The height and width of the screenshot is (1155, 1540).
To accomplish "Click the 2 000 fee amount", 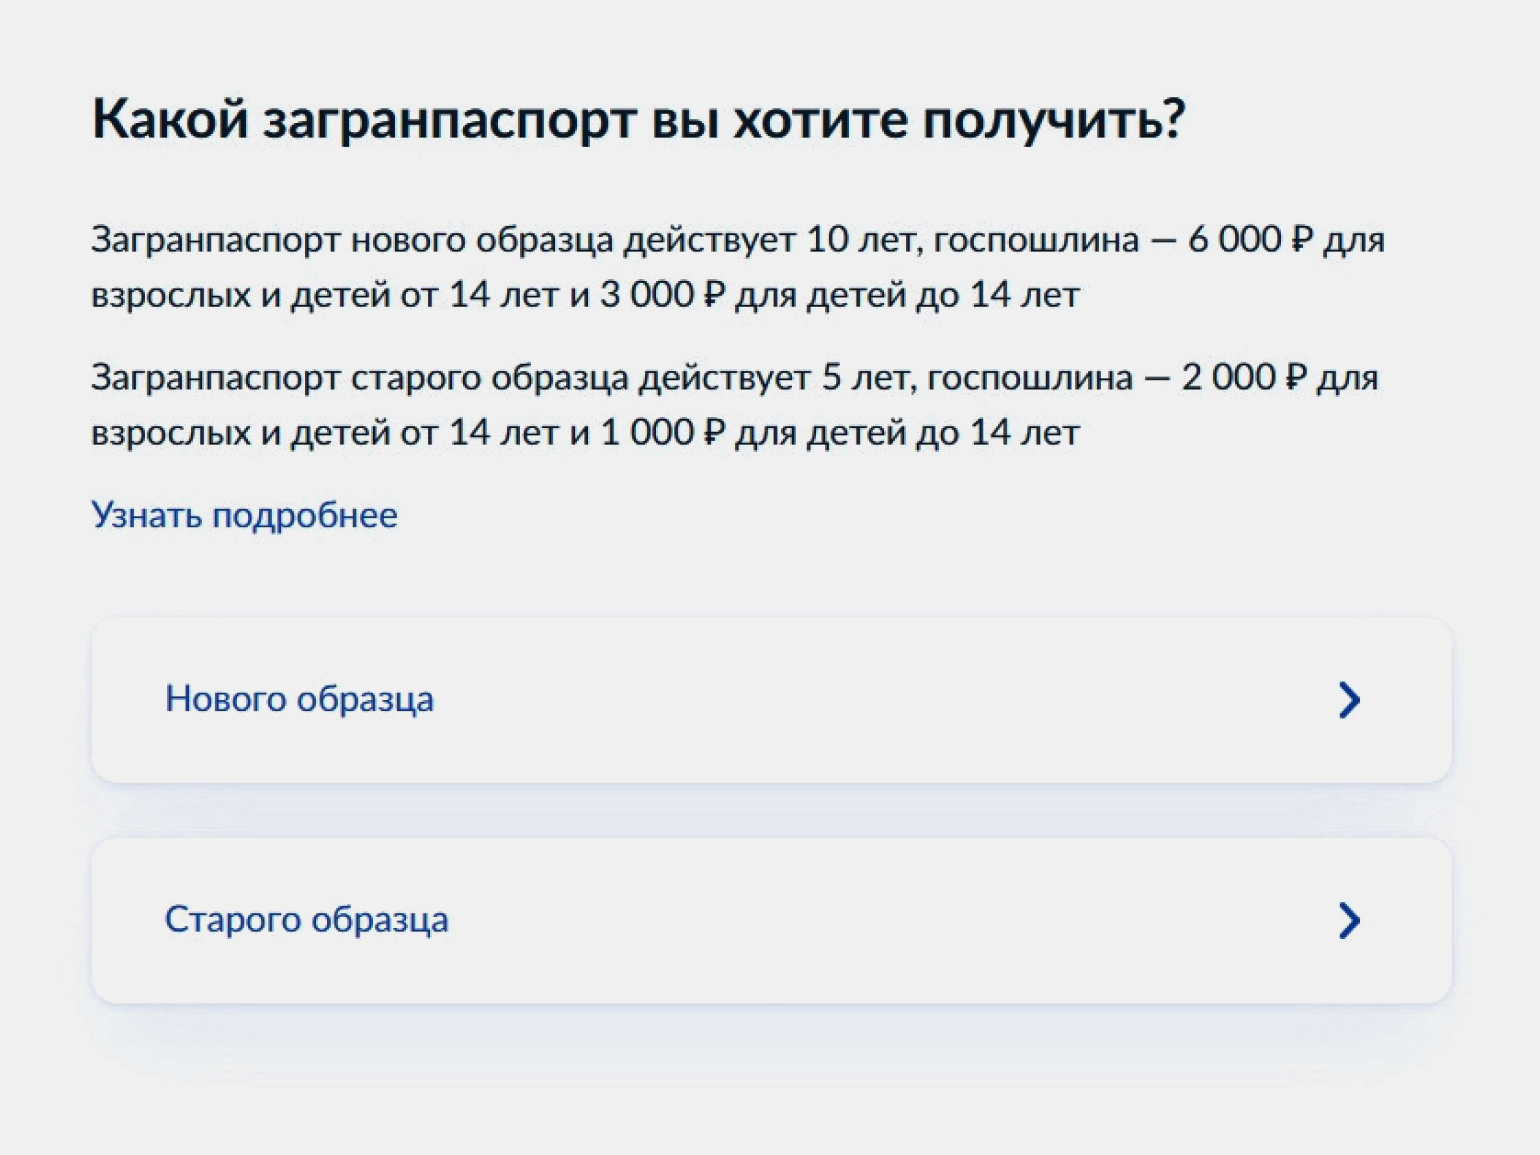I will [1228, 378].
